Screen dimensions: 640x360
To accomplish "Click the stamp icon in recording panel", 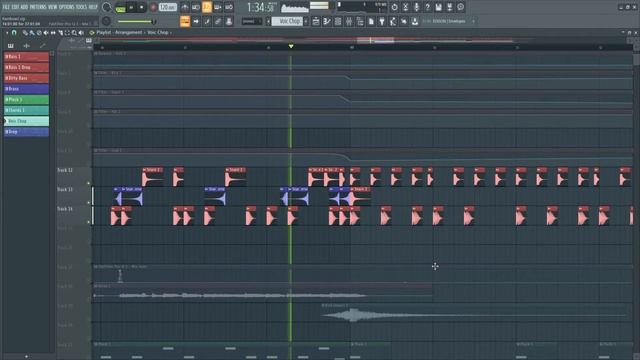I will point(229,21).
